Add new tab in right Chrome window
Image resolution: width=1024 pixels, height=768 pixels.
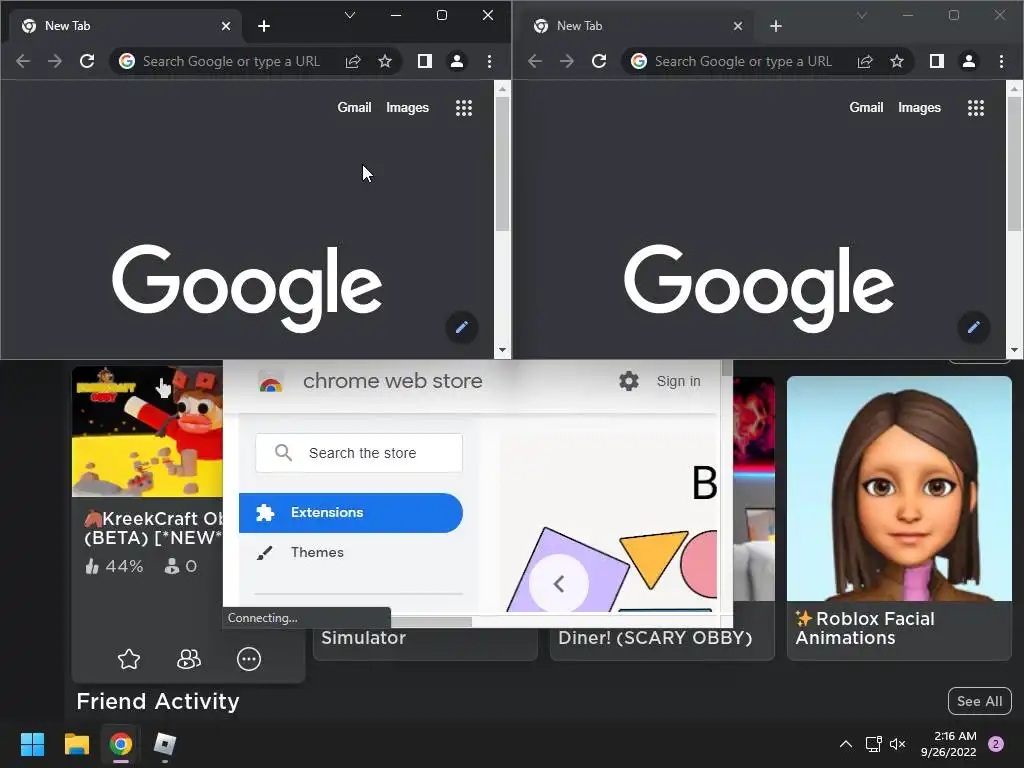776,26
